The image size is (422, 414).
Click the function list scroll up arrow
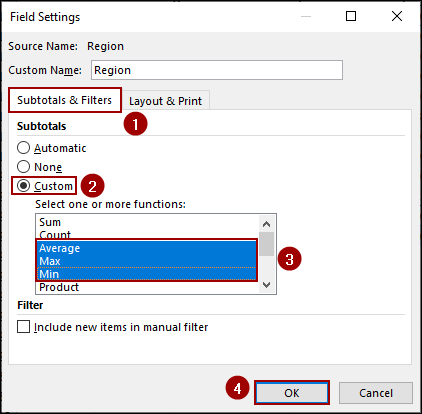pyautogui.click(x=266, y=224)
